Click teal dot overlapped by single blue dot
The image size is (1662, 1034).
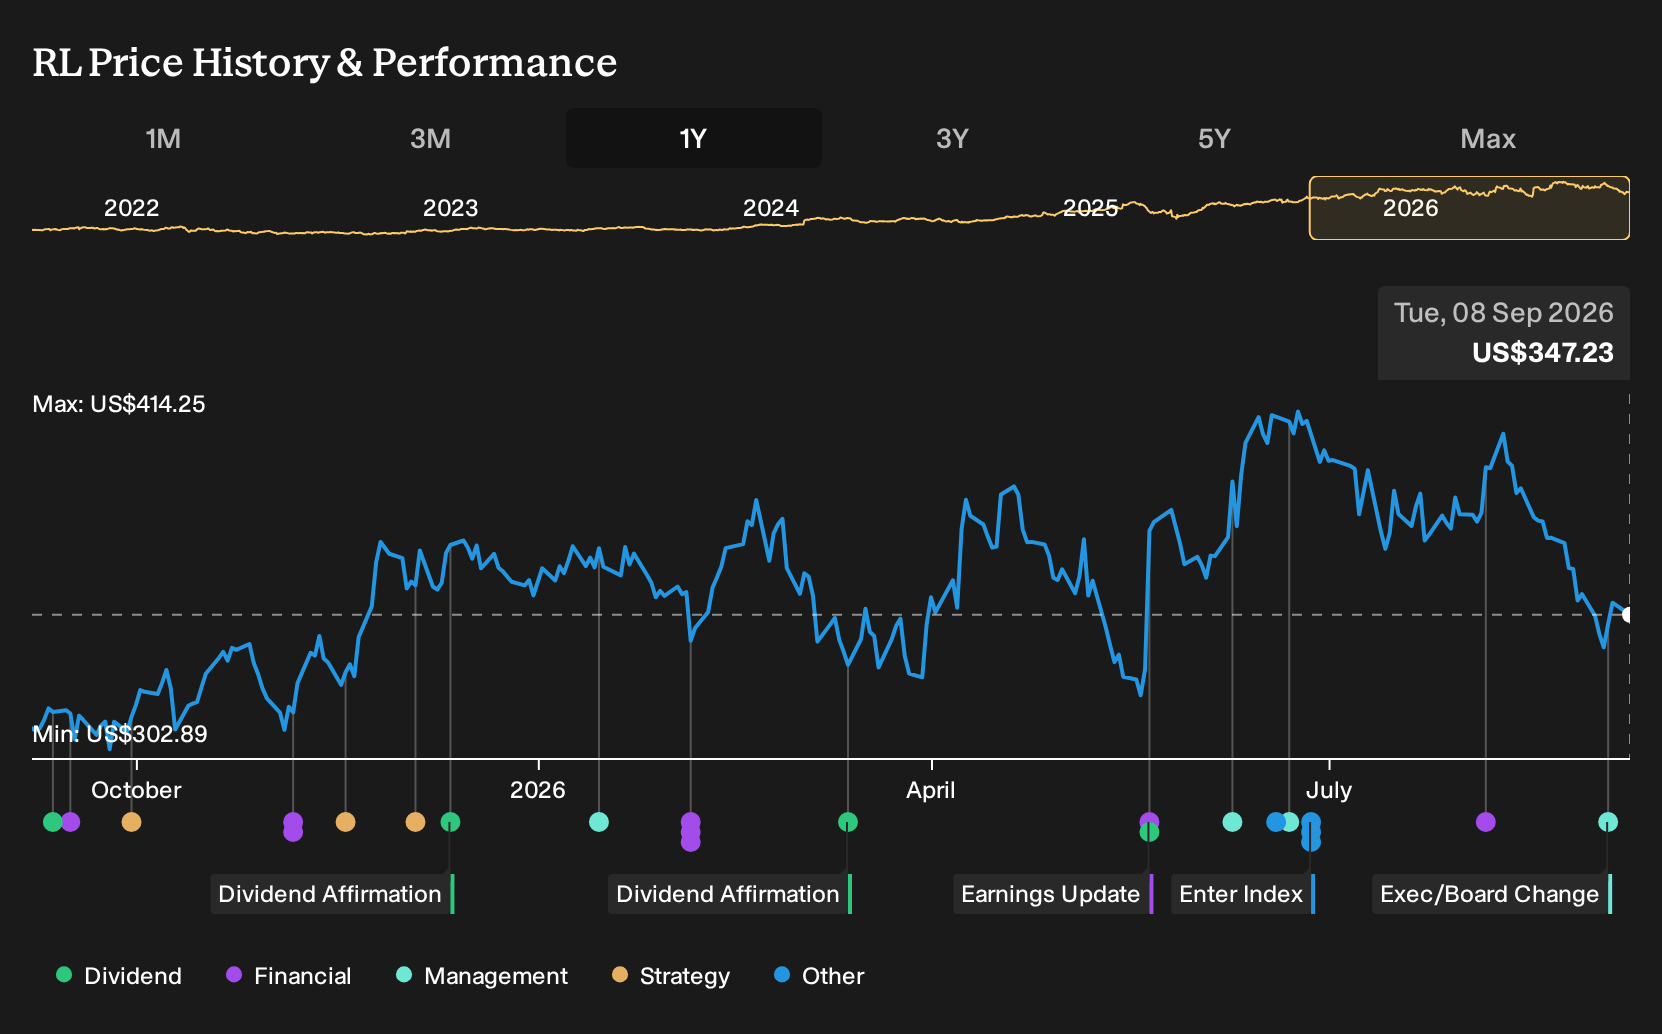pos(1292,822)
